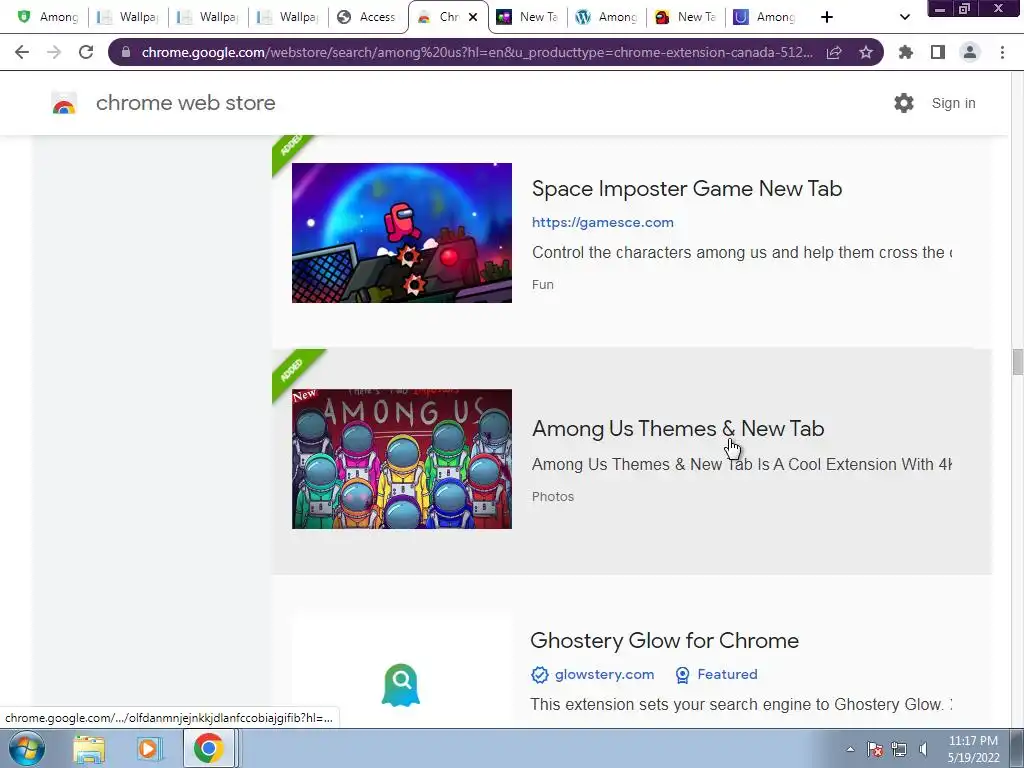Reload the page with the refresh icon

(86, 52)
